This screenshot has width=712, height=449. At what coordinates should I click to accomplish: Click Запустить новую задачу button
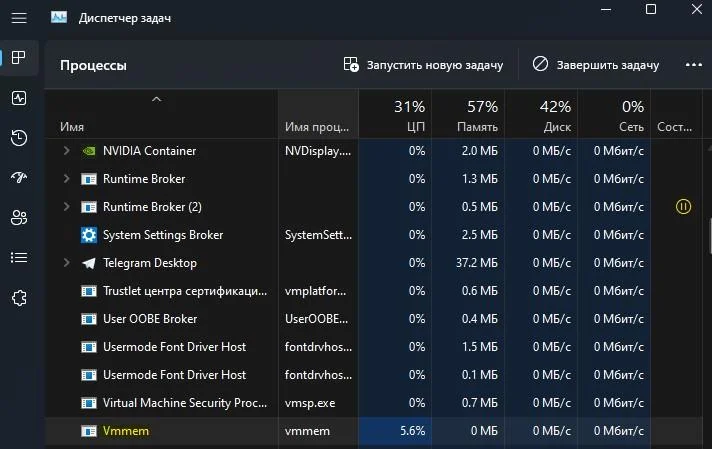[423, 65]
